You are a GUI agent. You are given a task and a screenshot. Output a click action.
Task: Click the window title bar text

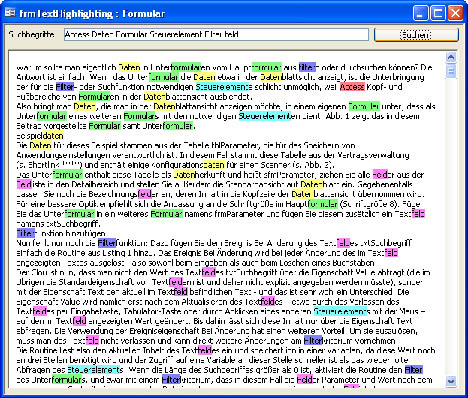point(92,14)
